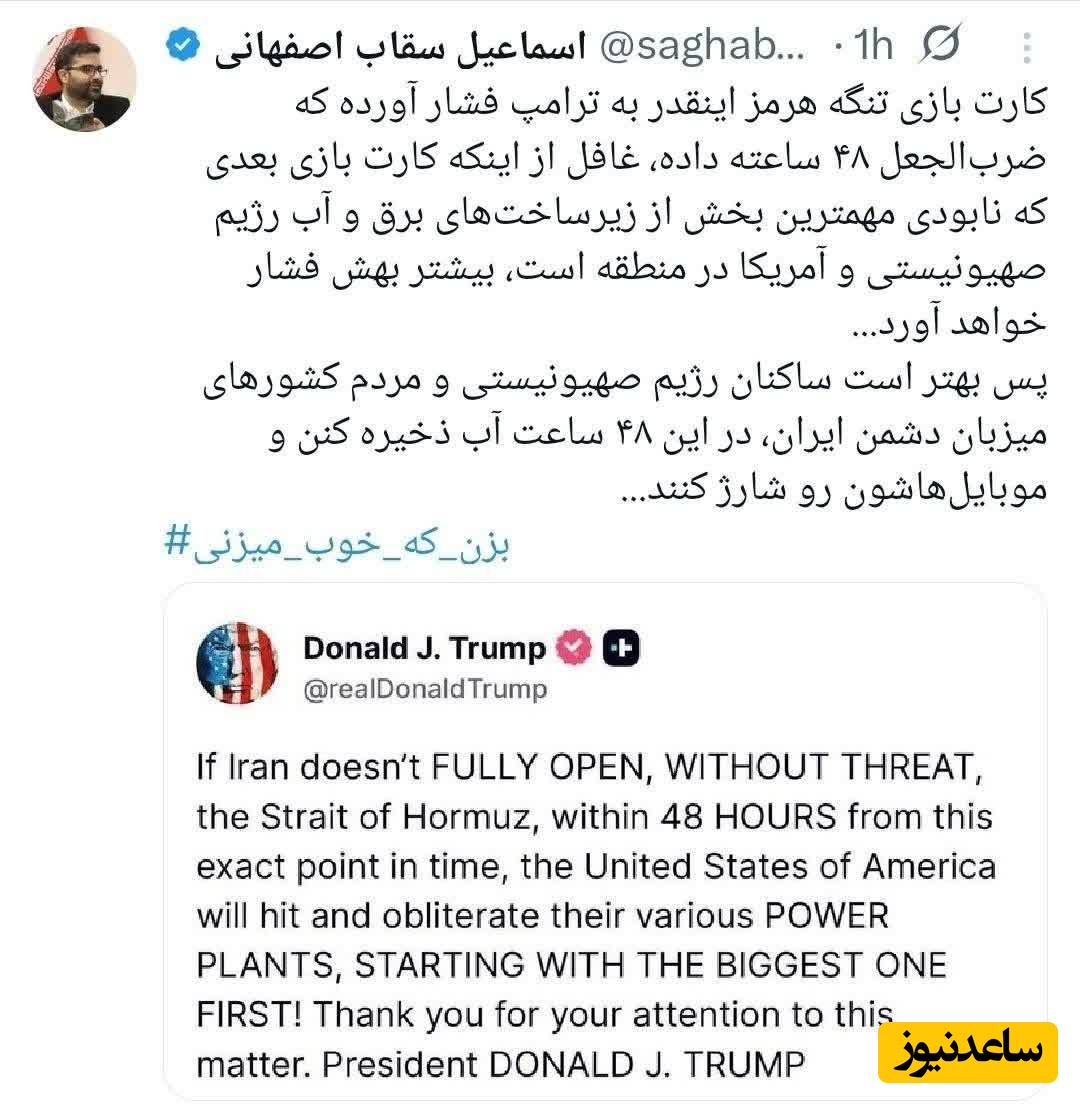1080x1105 pixels.
Task: Open the اسماعیل سقاب اصفهانی display name
Action: click(400, 47)
